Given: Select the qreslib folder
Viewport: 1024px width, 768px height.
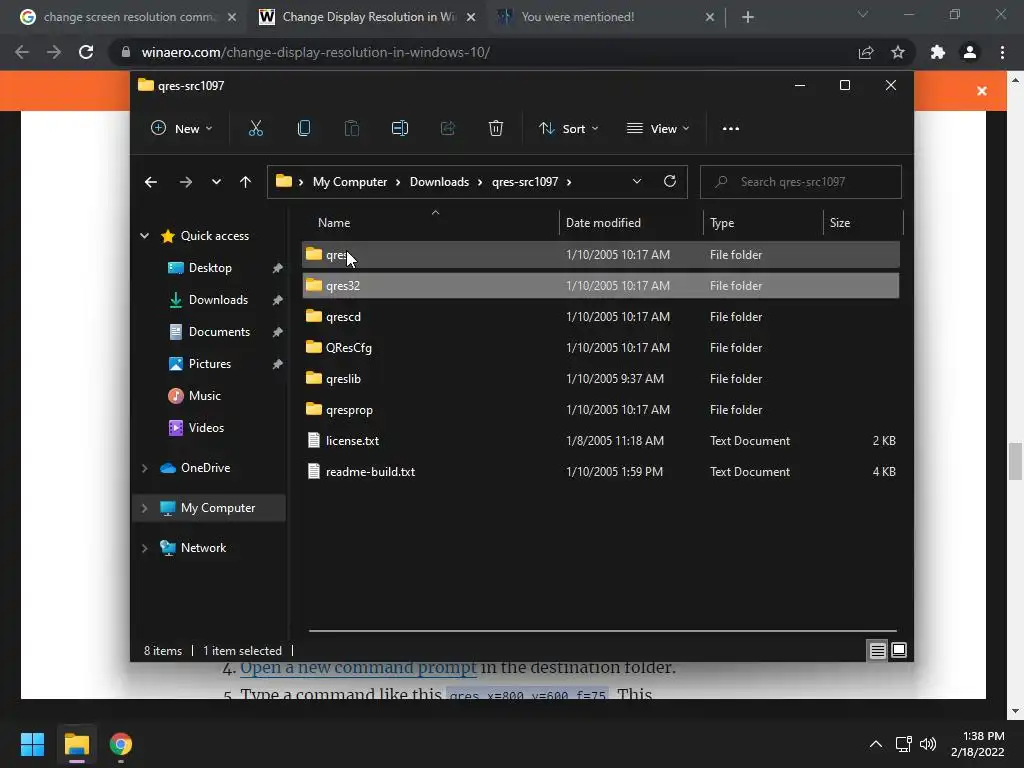Looking at the screenshot, I should coord(601,379).
